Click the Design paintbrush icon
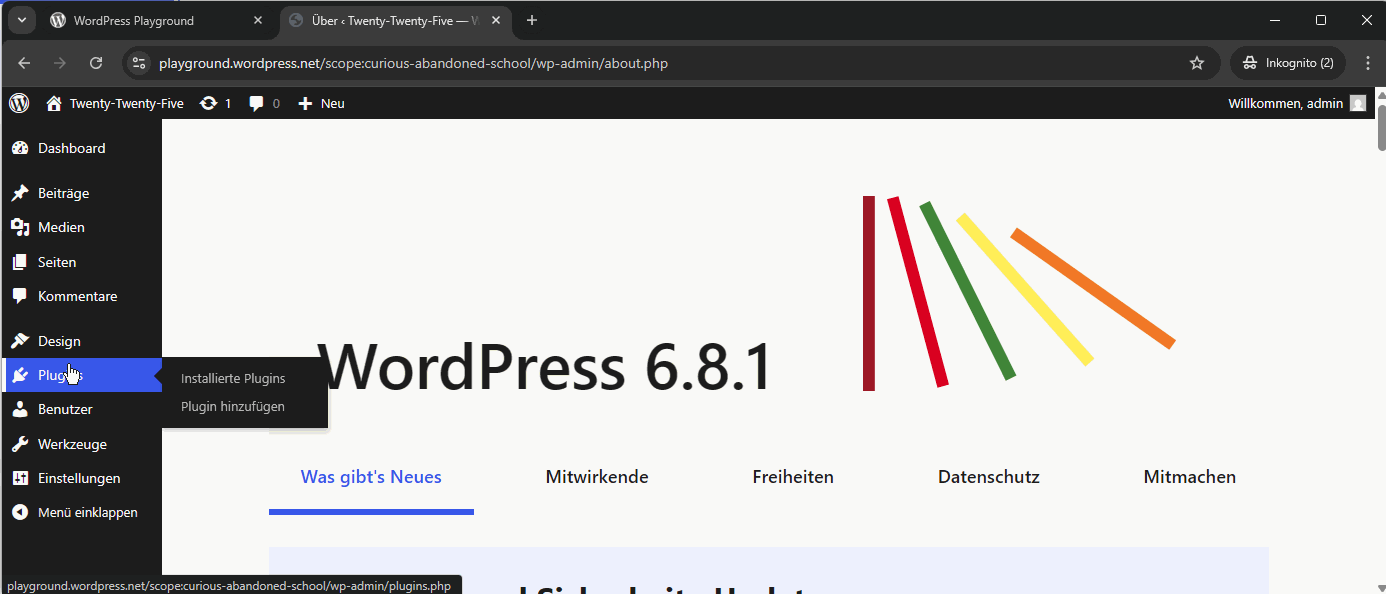 [20, 341]
